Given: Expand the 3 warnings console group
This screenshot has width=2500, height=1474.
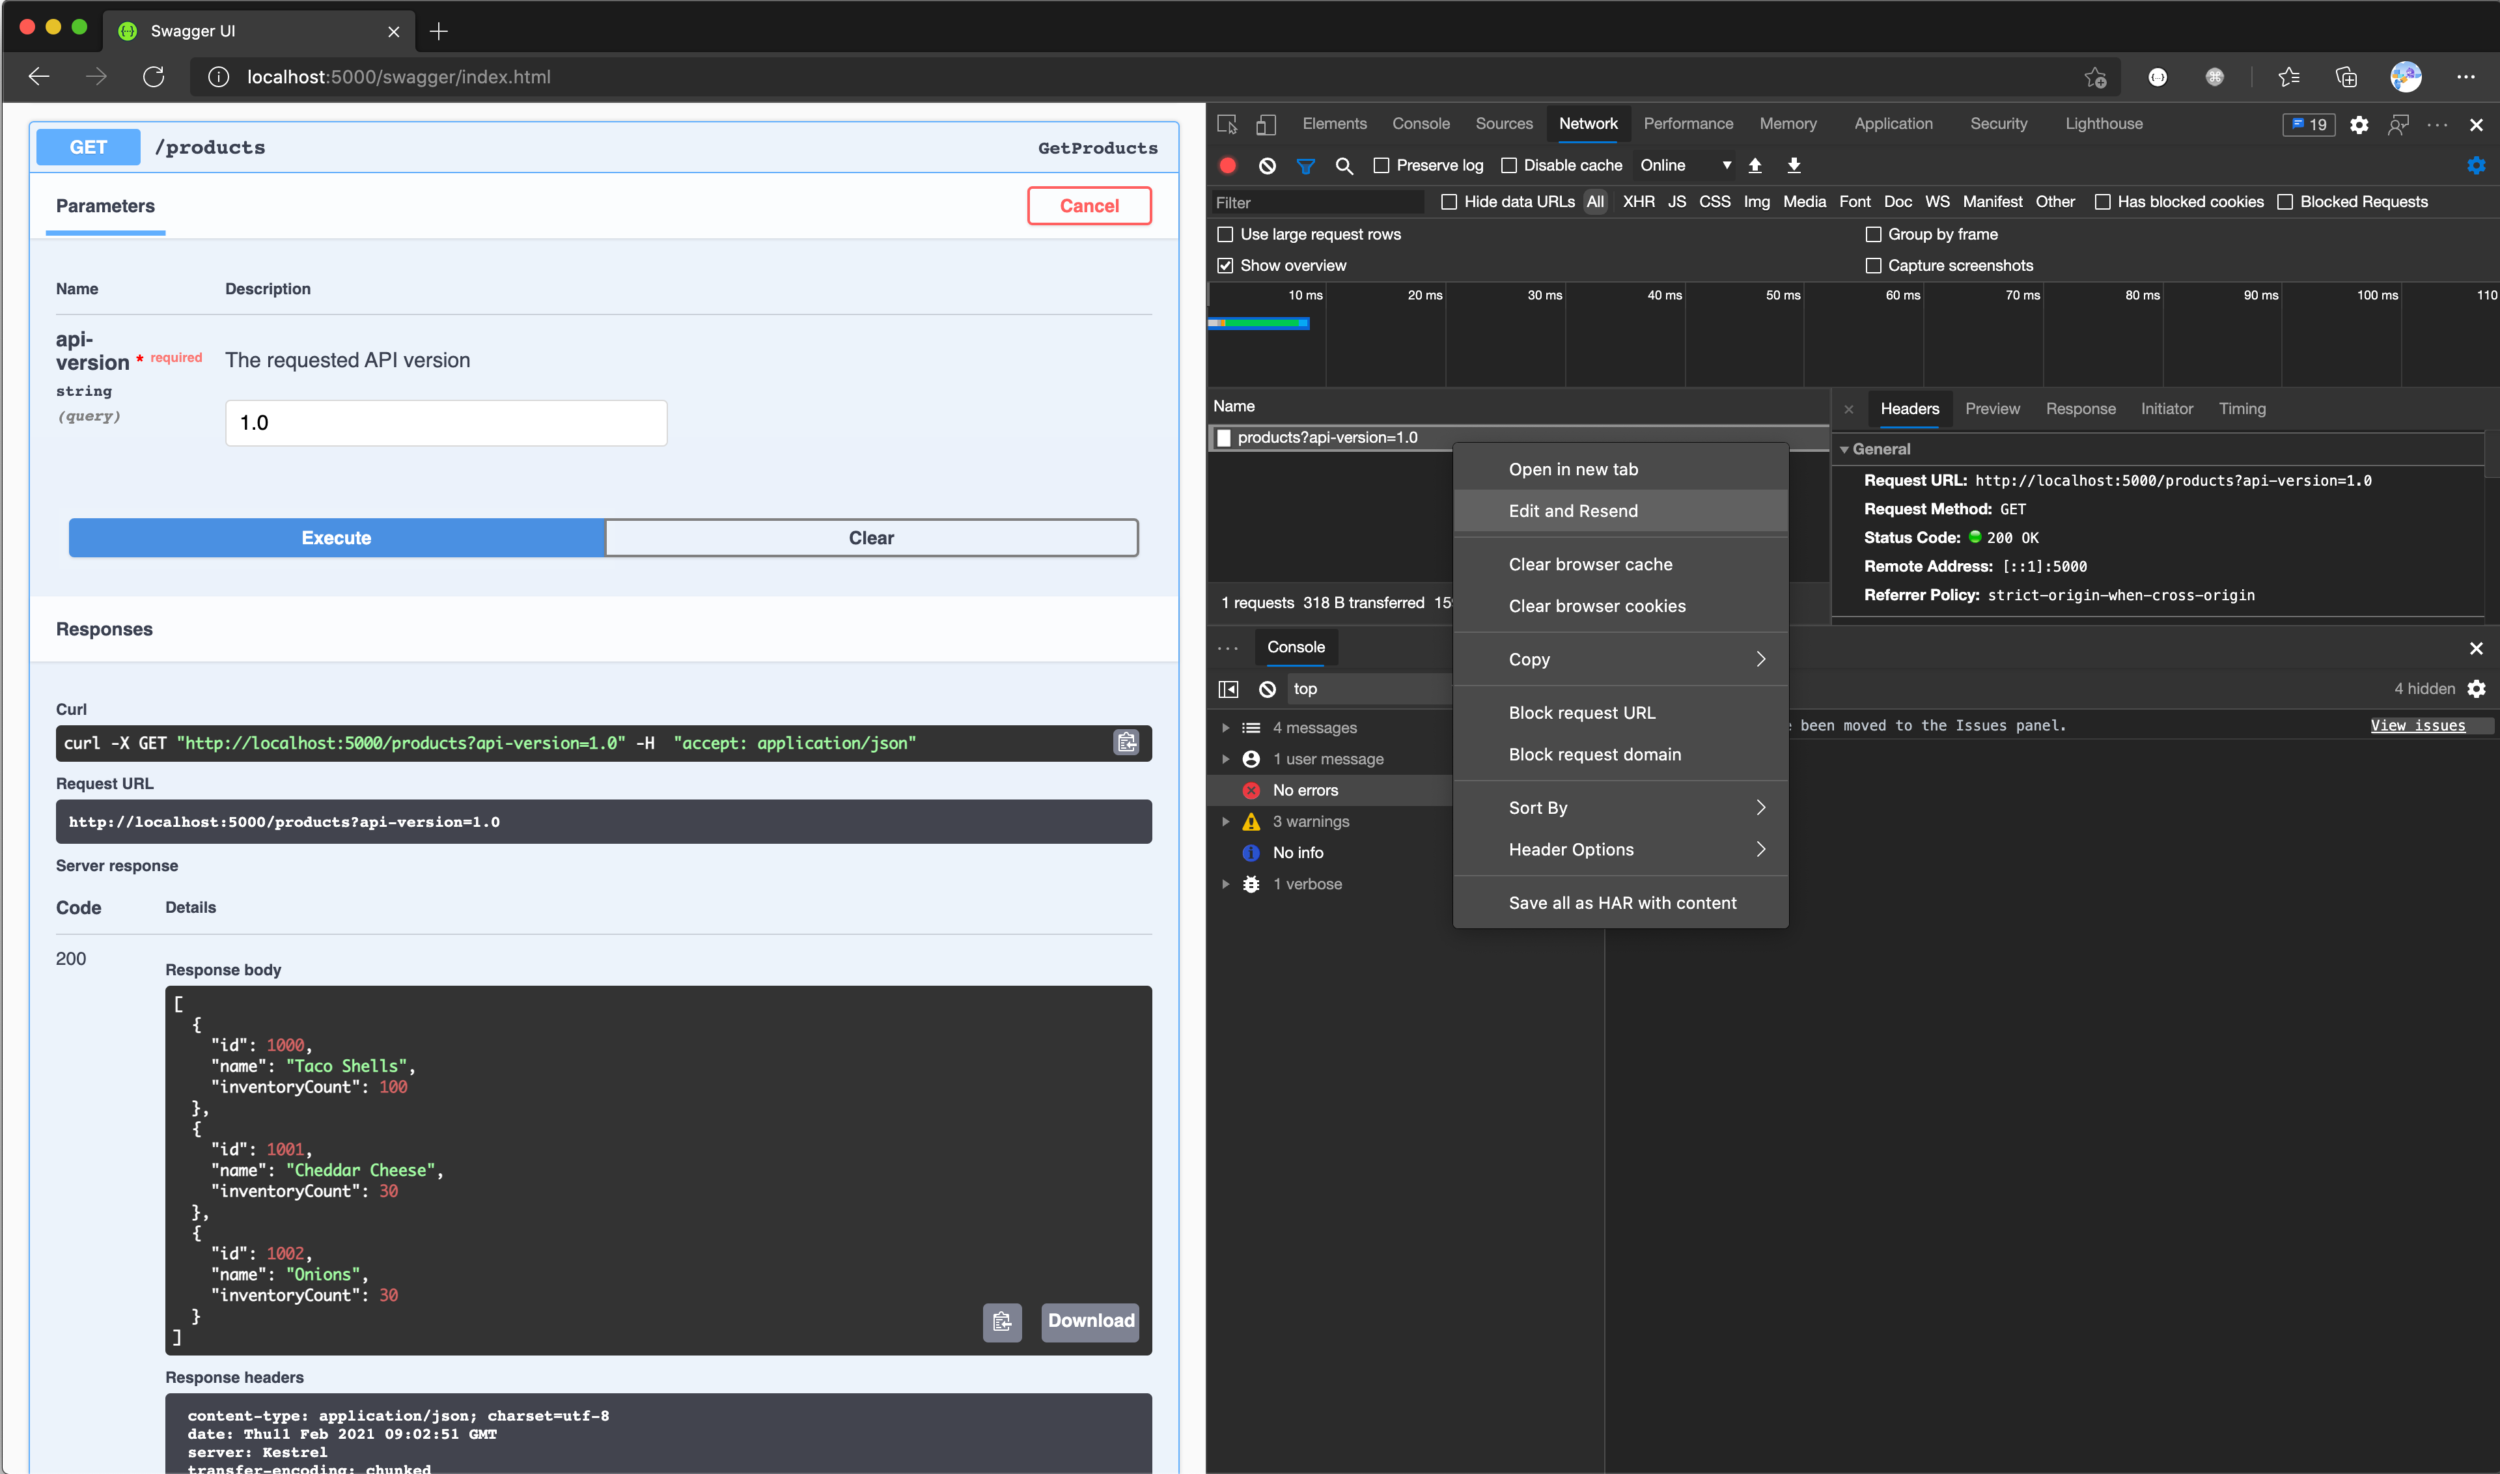Looking at the screenshot, I should [x=1226, y=821].
